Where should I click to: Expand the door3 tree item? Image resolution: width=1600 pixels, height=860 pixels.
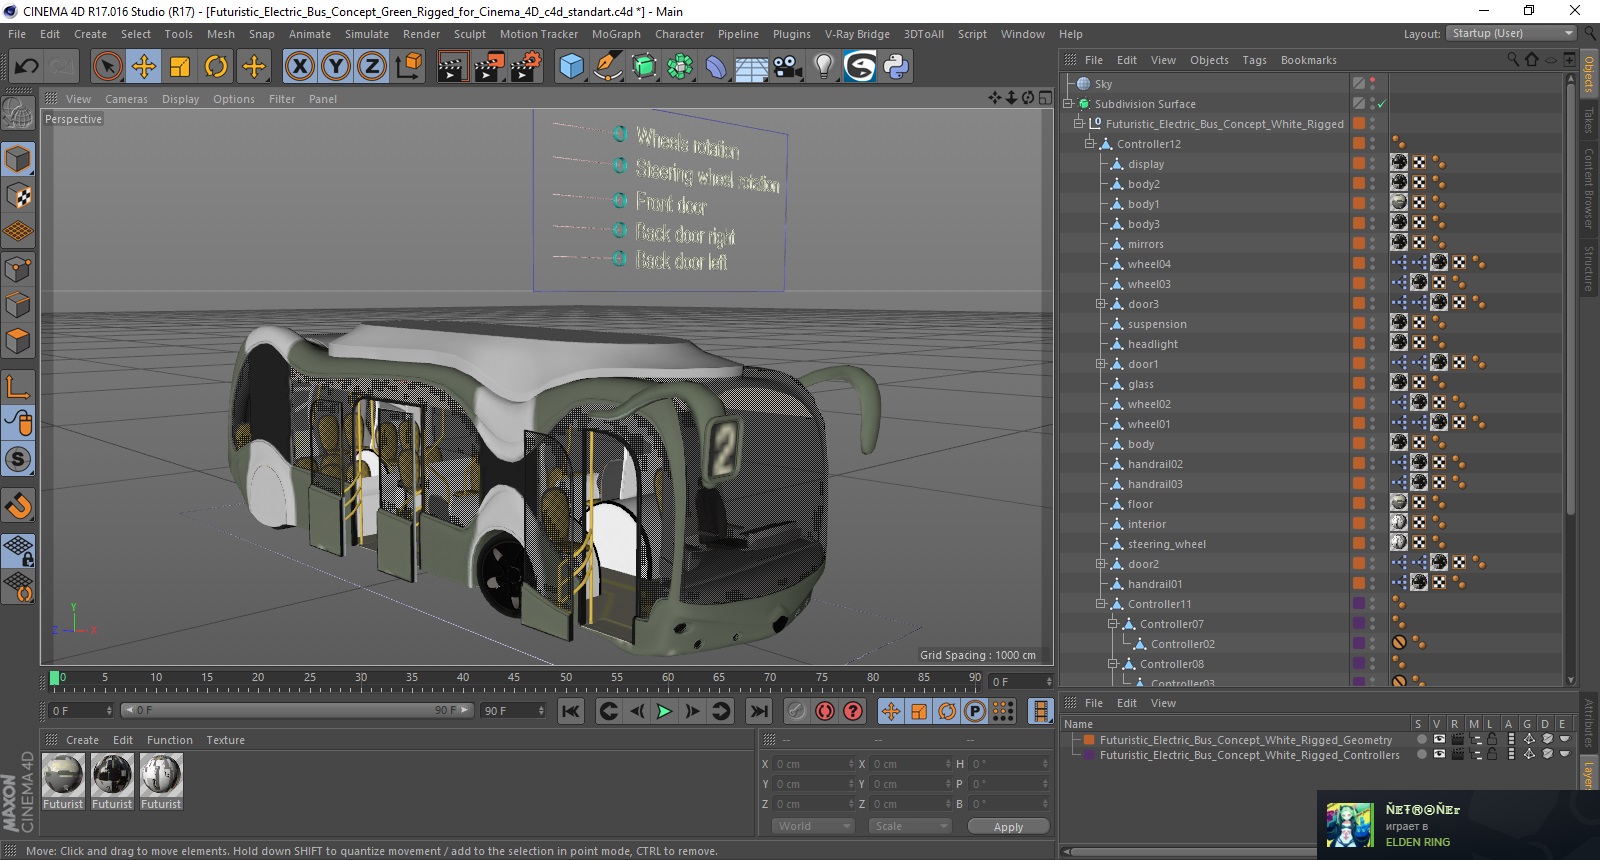coord(1101,304)
